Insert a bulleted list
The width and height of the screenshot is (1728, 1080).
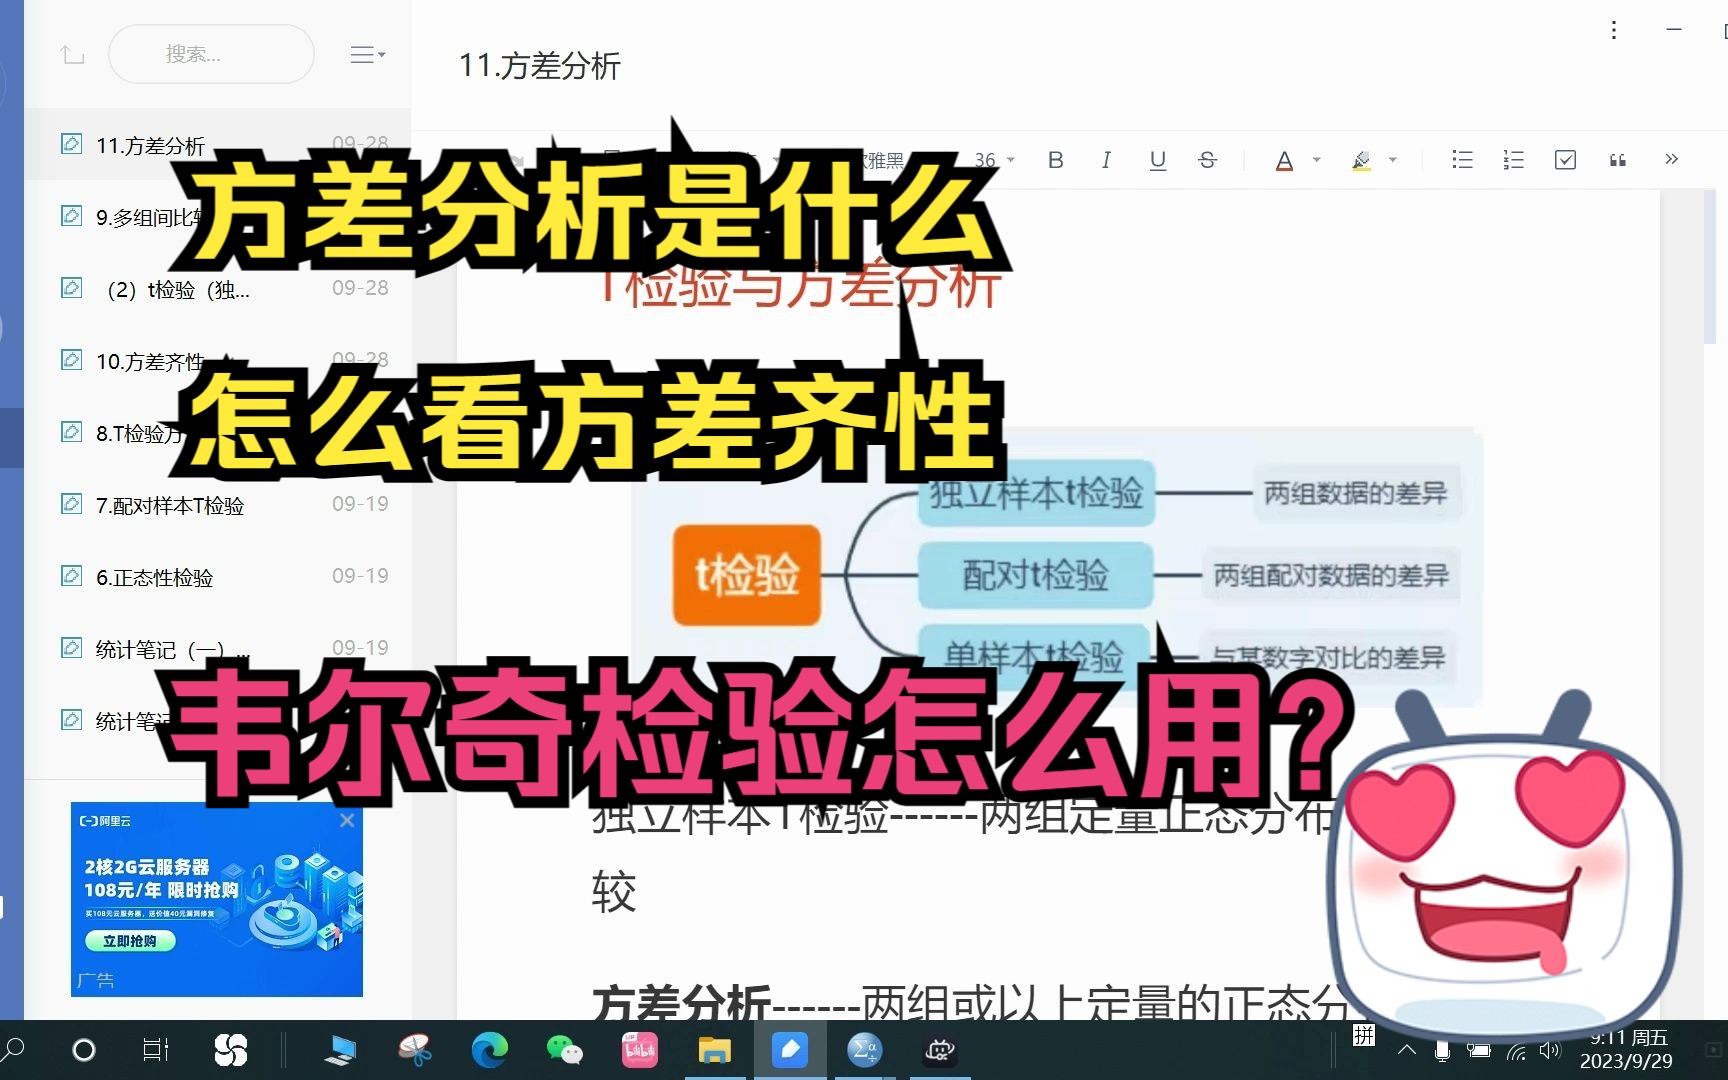(1462, 160)
